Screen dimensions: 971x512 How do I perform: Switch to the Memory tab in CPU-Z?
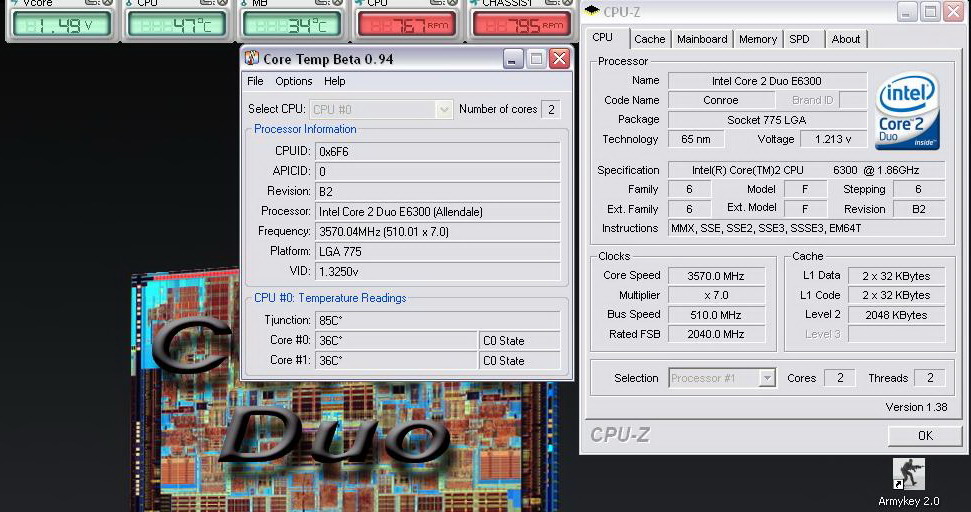[758, 39]
